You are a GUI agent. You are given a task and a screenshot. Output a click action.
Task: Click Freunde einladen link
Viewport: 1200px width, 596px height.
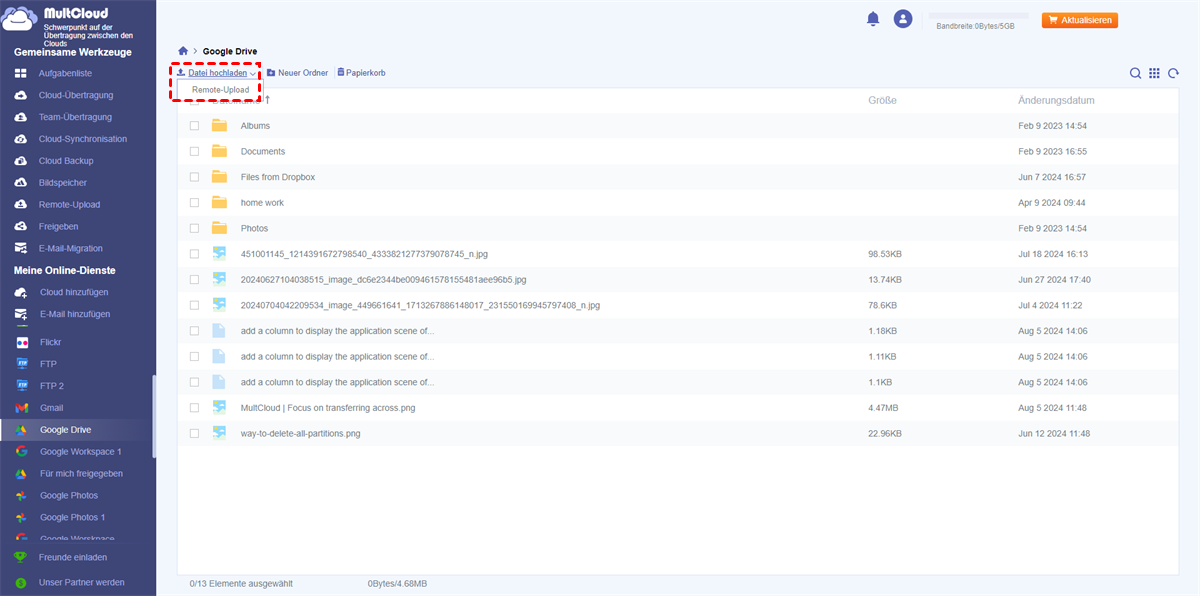(73, 558)
